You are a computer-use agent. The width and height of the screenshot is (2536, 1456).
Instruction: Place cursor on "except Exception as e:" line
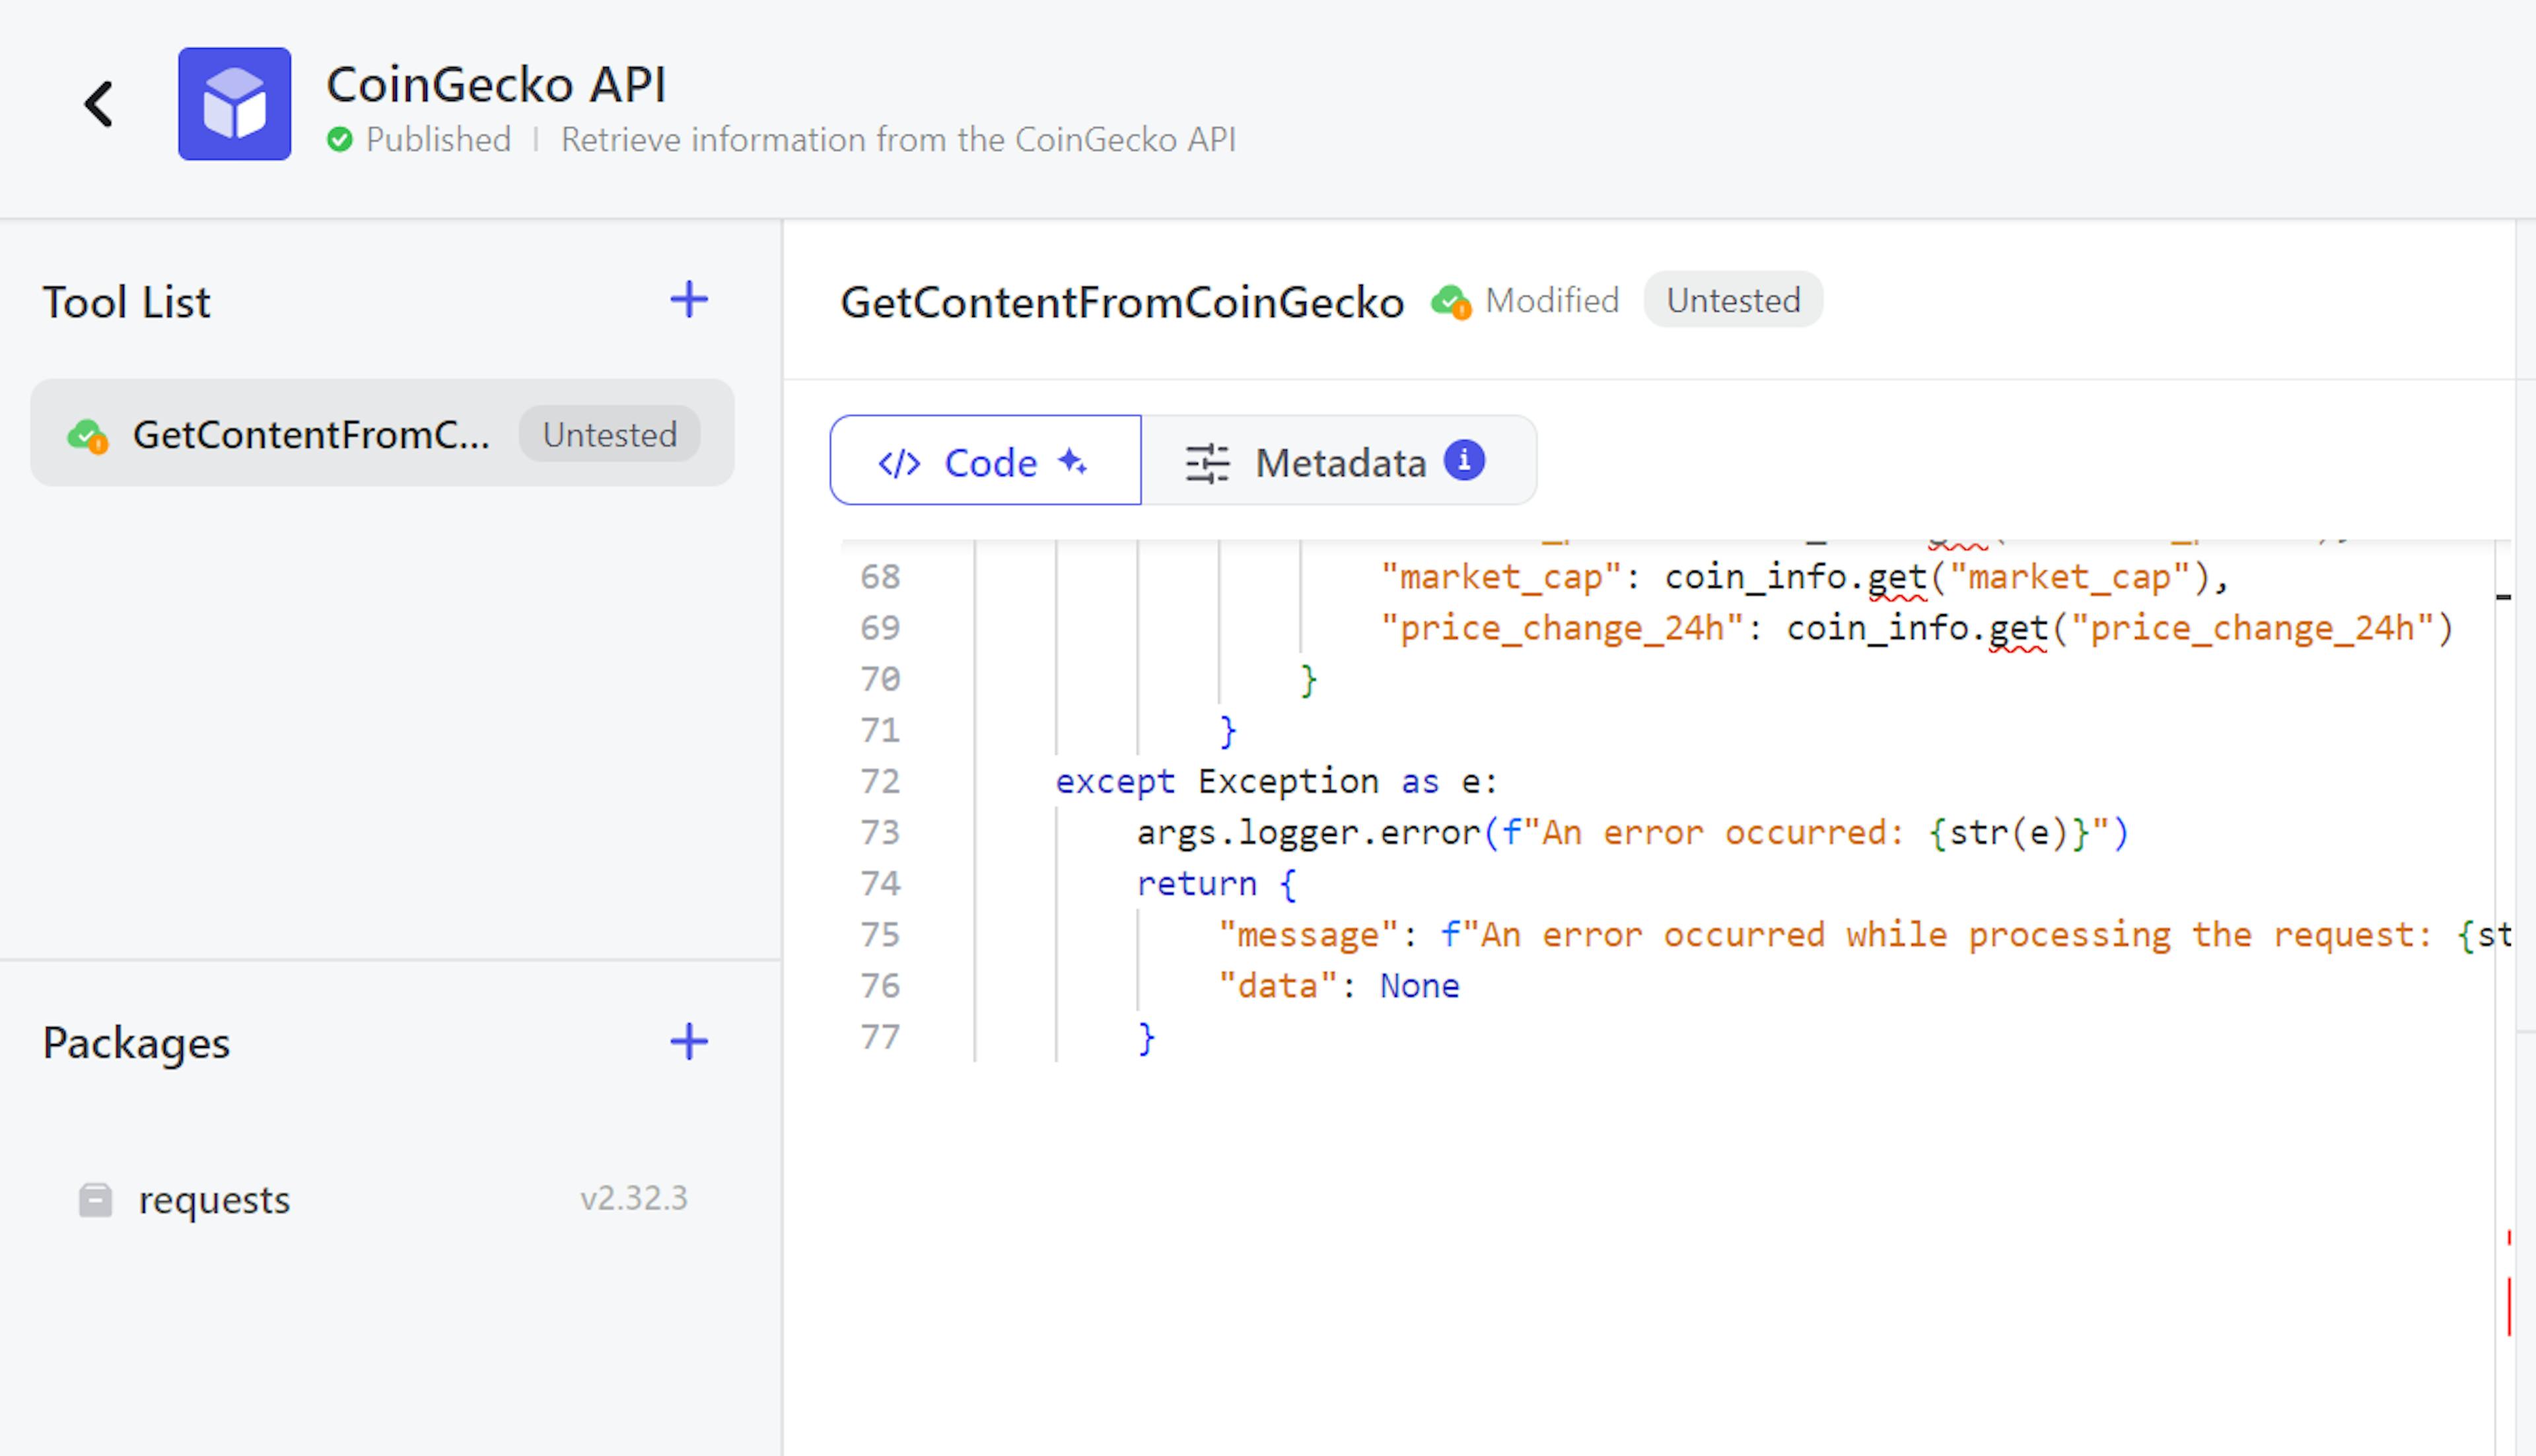(1277, 781)
